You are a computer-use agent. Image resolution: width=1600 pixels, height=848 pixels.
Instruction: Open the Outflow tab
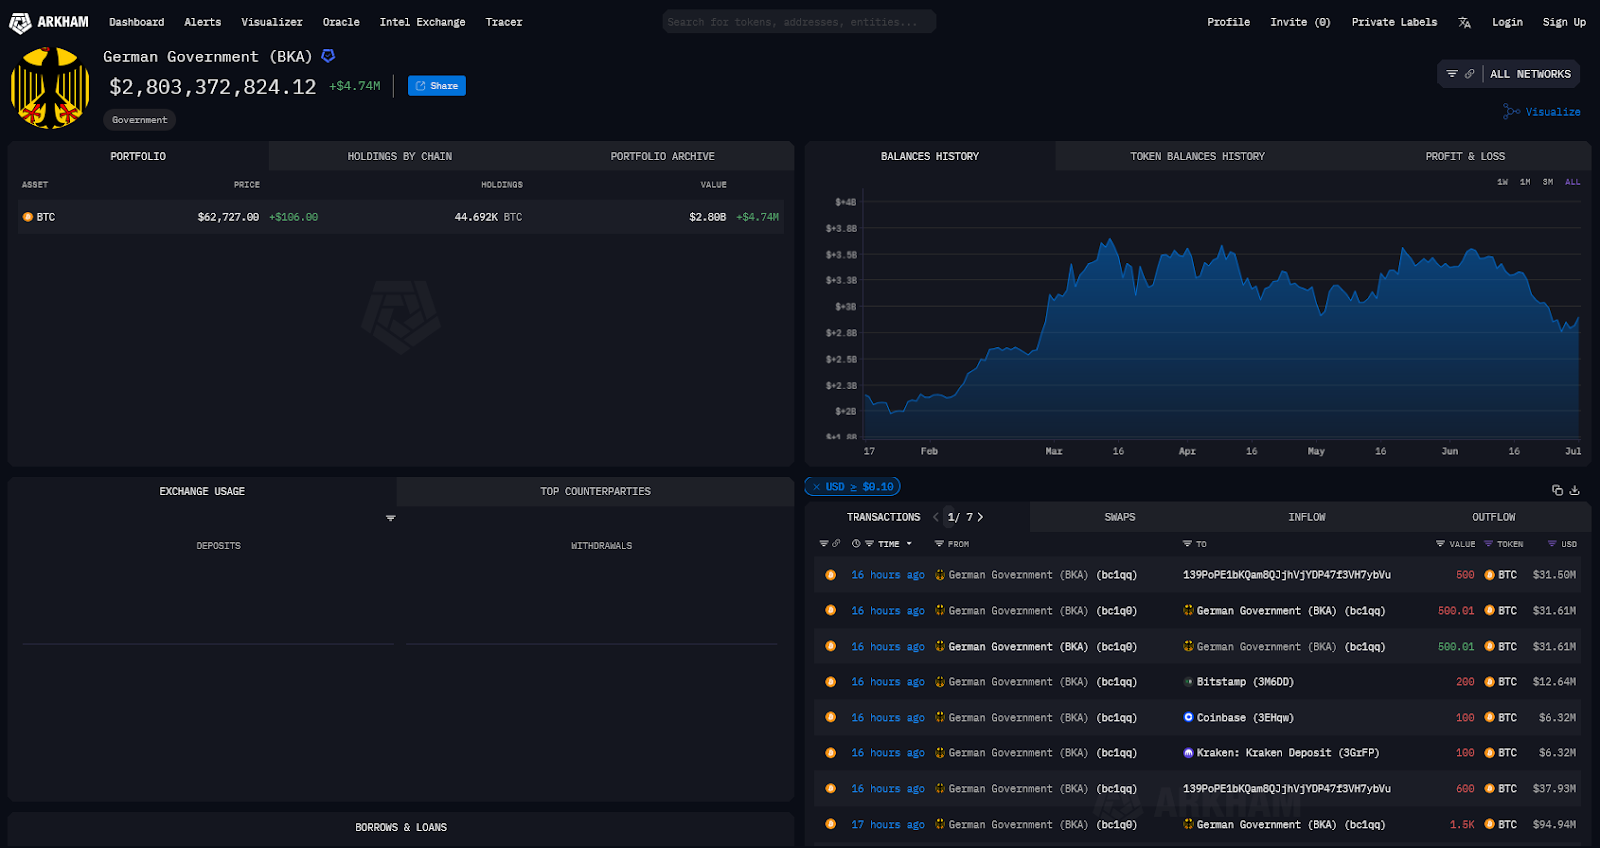(x=1493, y=517)
